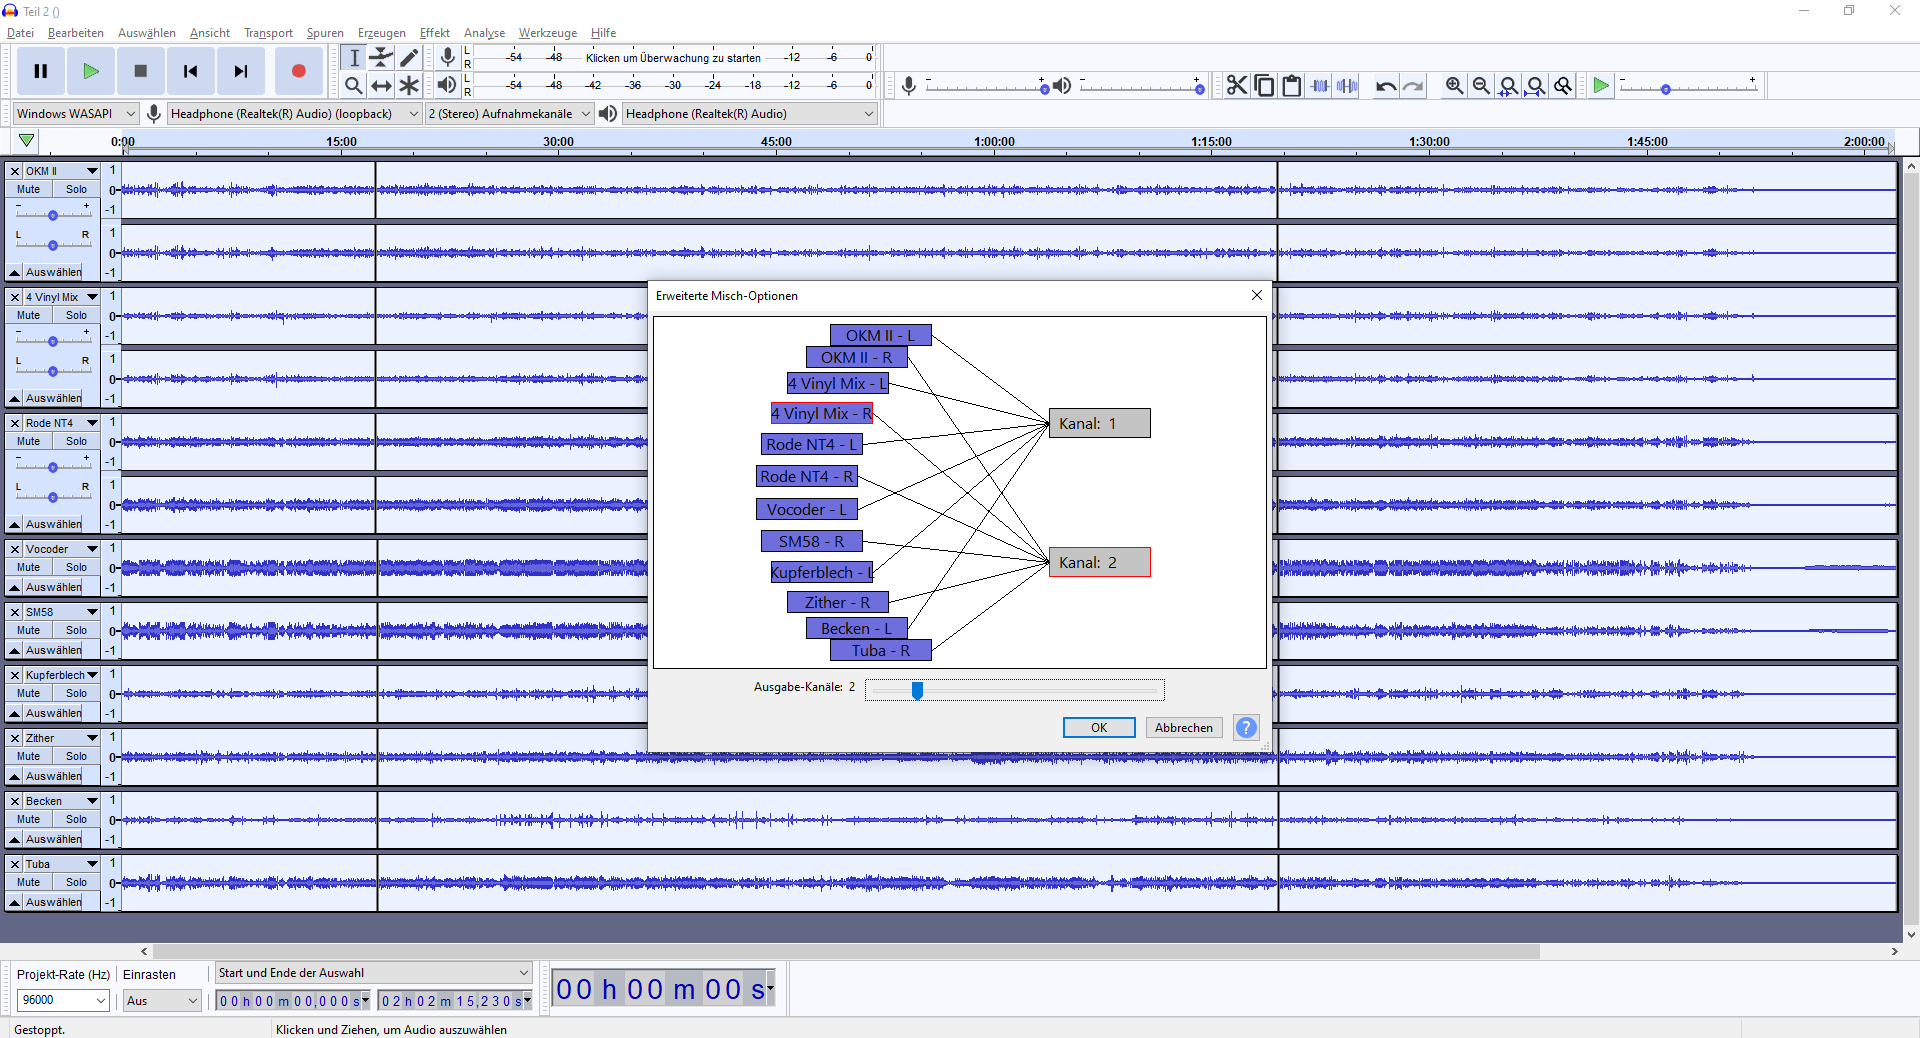
Task: Click the Zoom In magnifier icon
Action: (1454, 86)
